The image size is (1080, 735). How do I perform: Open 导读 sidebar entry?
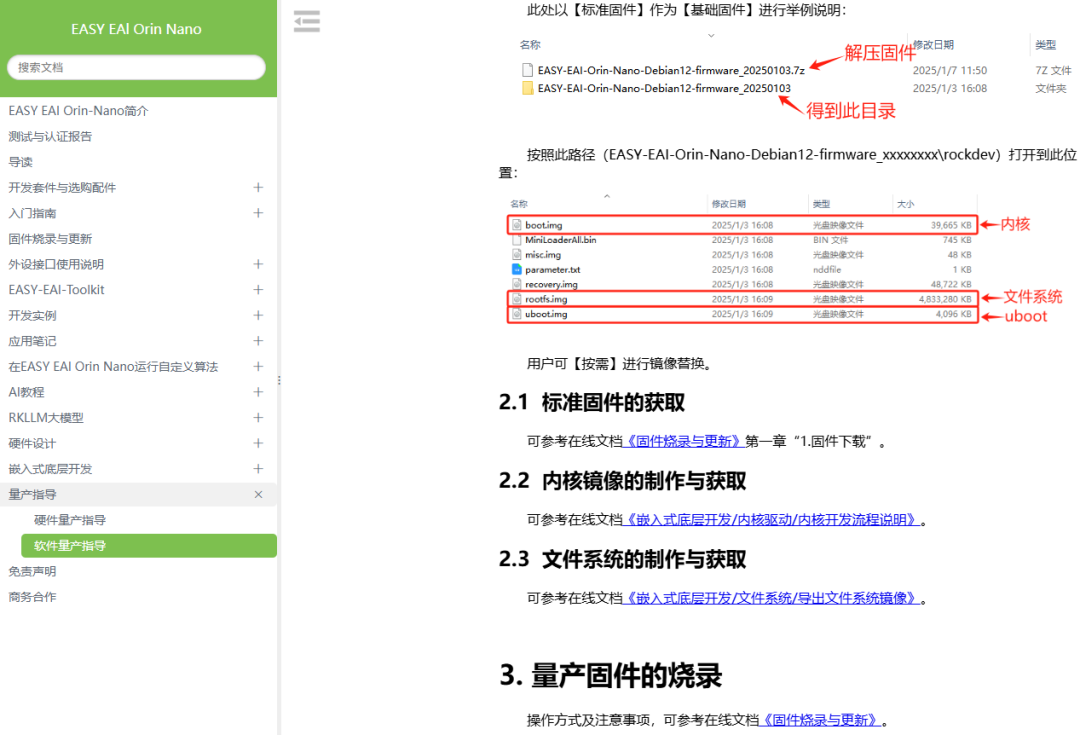point(21,162)
